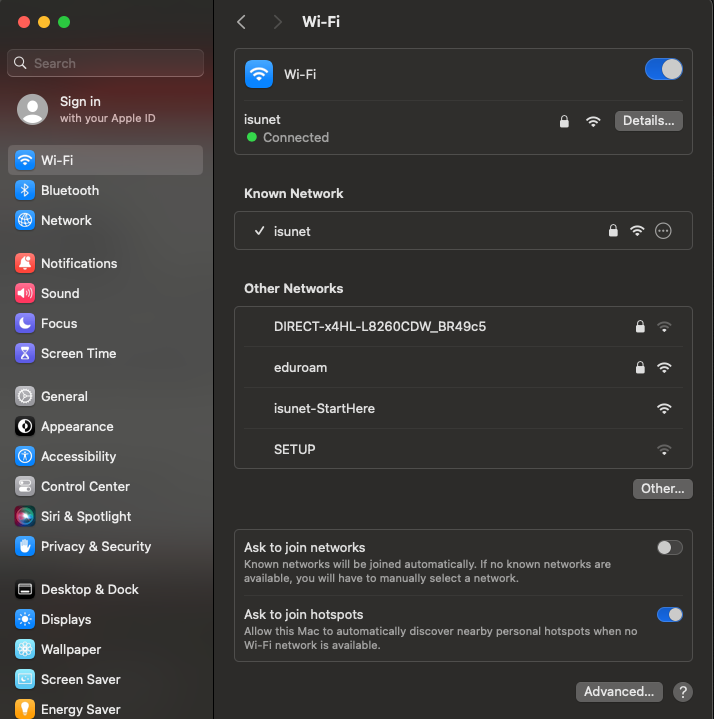The height and width of the screenshot is (719, 714).
Task: Click the blue Wi-Fi icon in header panel
Action: point(259,74)
